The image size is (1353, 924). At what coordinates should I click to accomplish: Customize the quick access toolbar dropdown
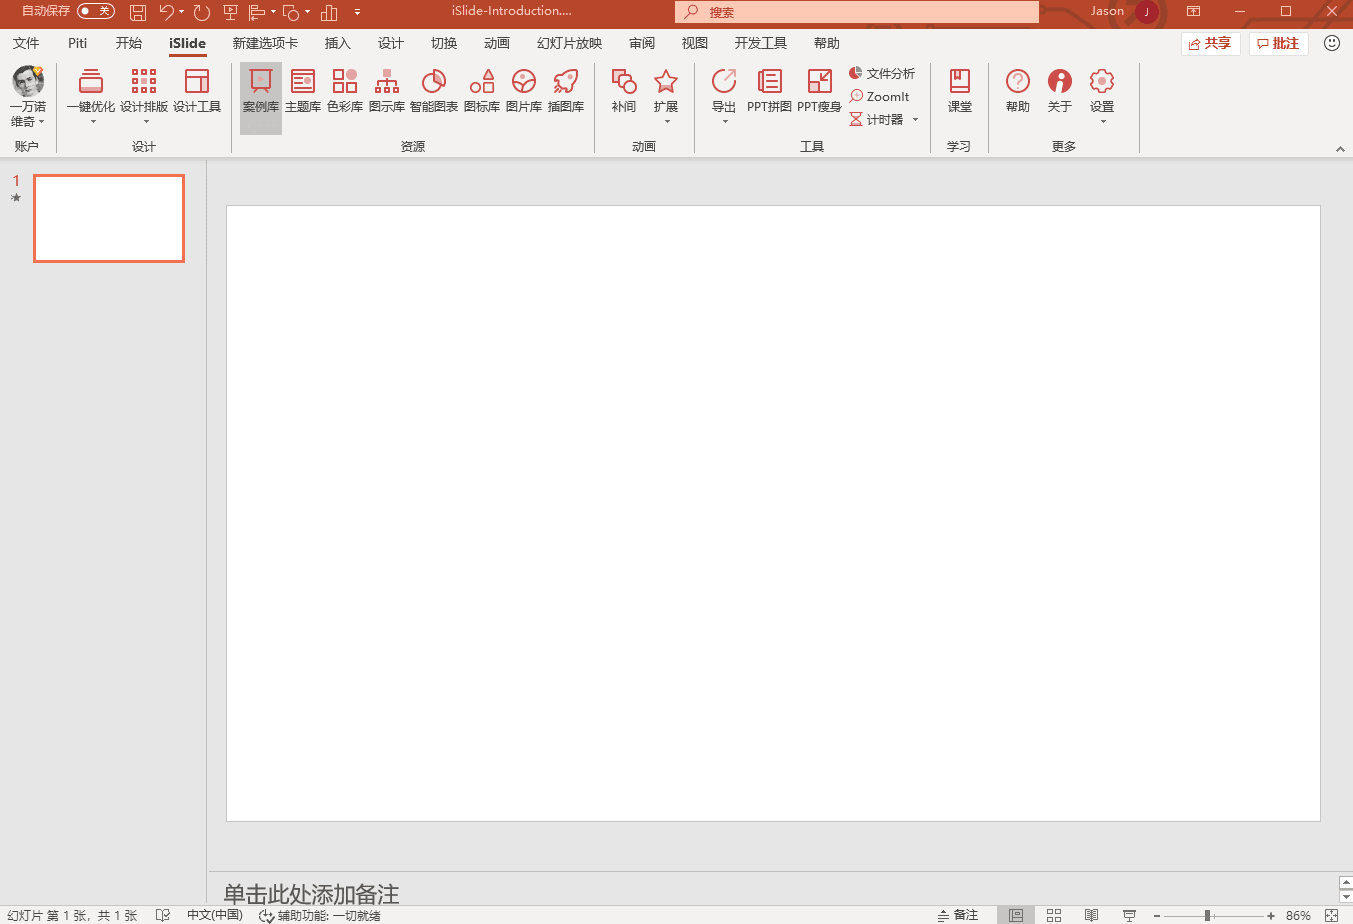tap(357, 12)
